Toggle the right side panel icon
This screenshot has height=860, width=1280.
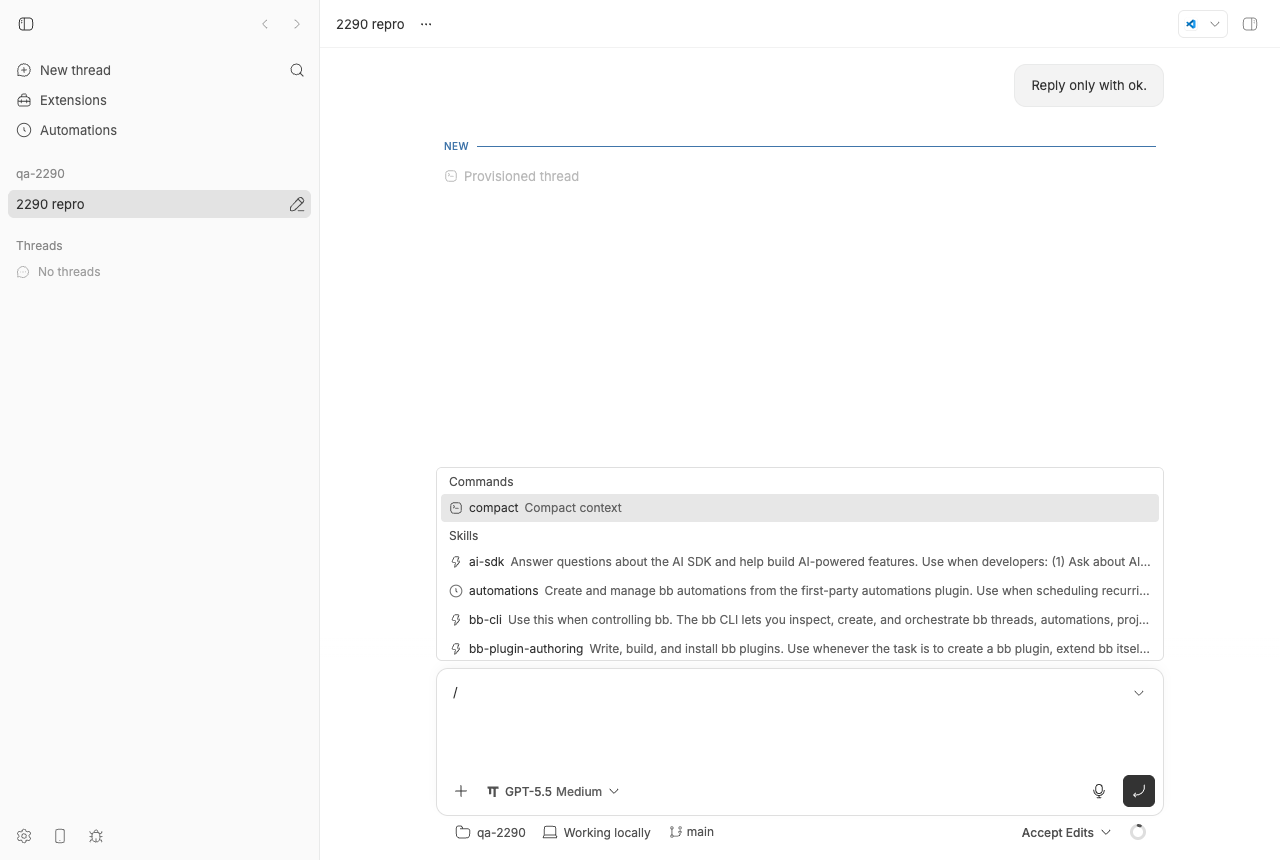(x=1250, y=24)
